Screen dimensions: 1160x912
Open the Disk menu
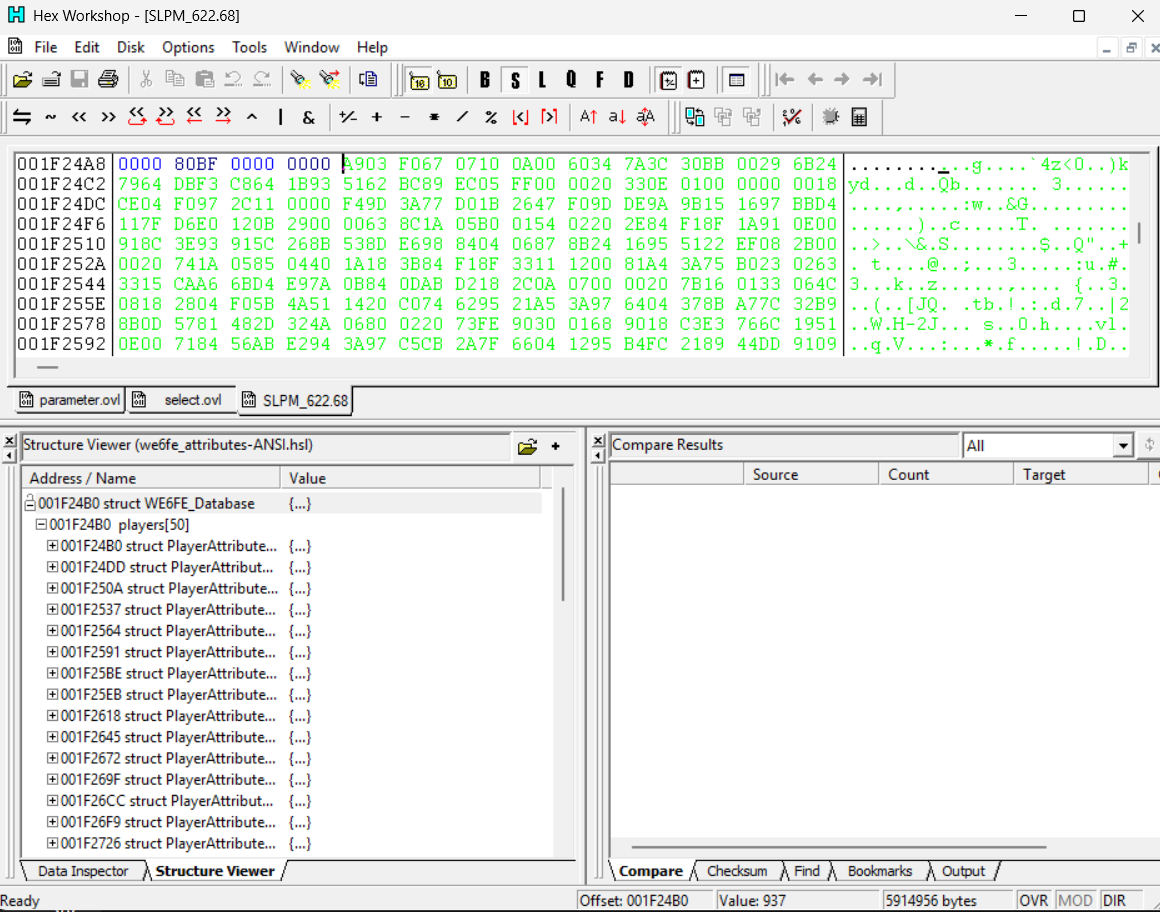click(130, 47)
